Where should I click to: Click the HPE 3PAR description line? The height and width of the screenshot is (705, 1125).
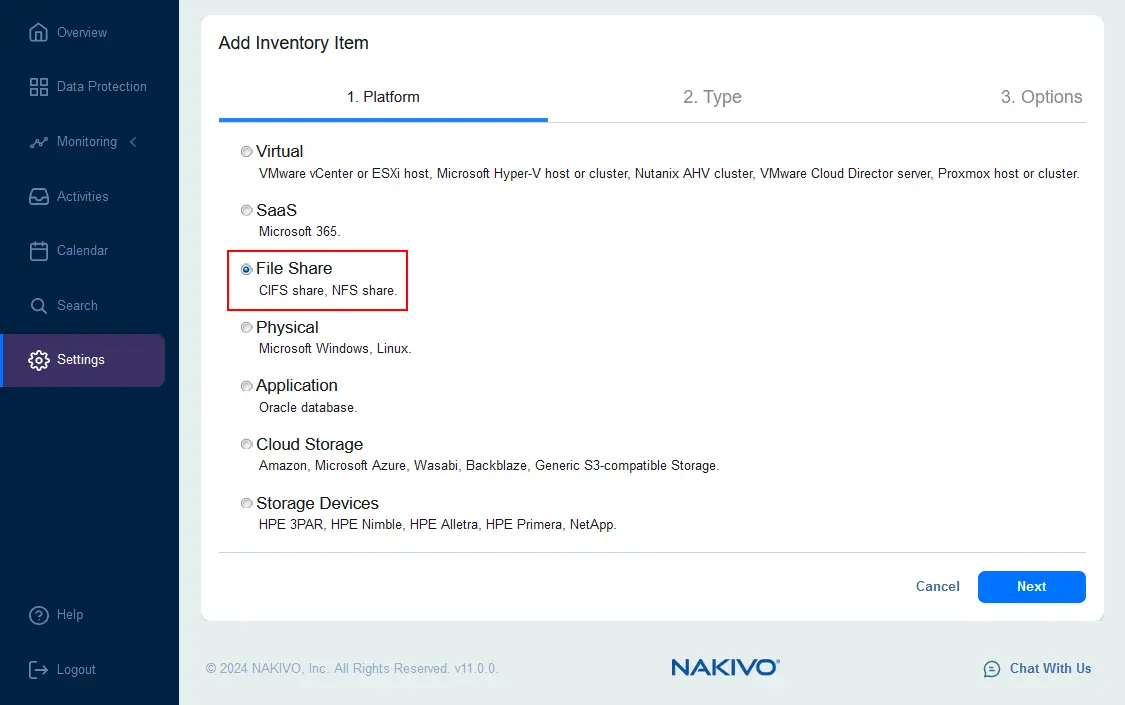pyautogui.click(x=438, y=524)
